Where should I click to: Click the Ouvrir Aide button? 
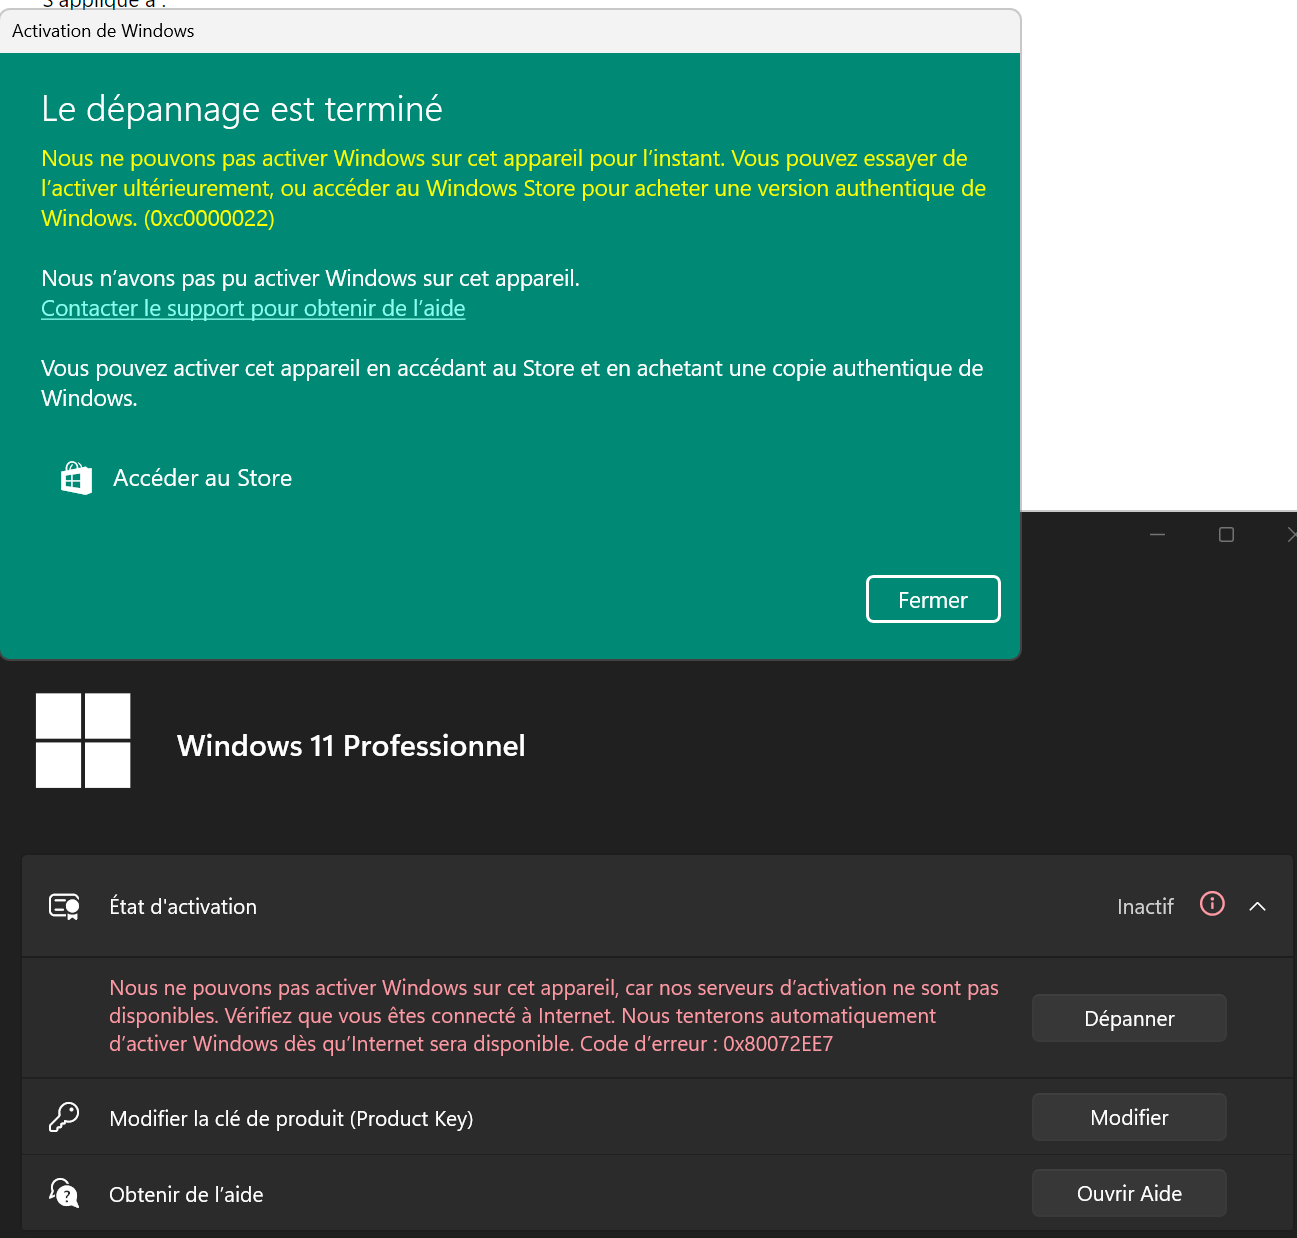click(1129, 1193)
